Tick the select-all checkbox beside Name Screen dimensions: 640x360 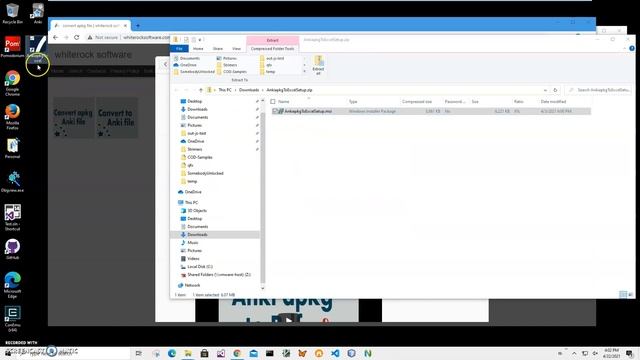click(x=273, y=101)
